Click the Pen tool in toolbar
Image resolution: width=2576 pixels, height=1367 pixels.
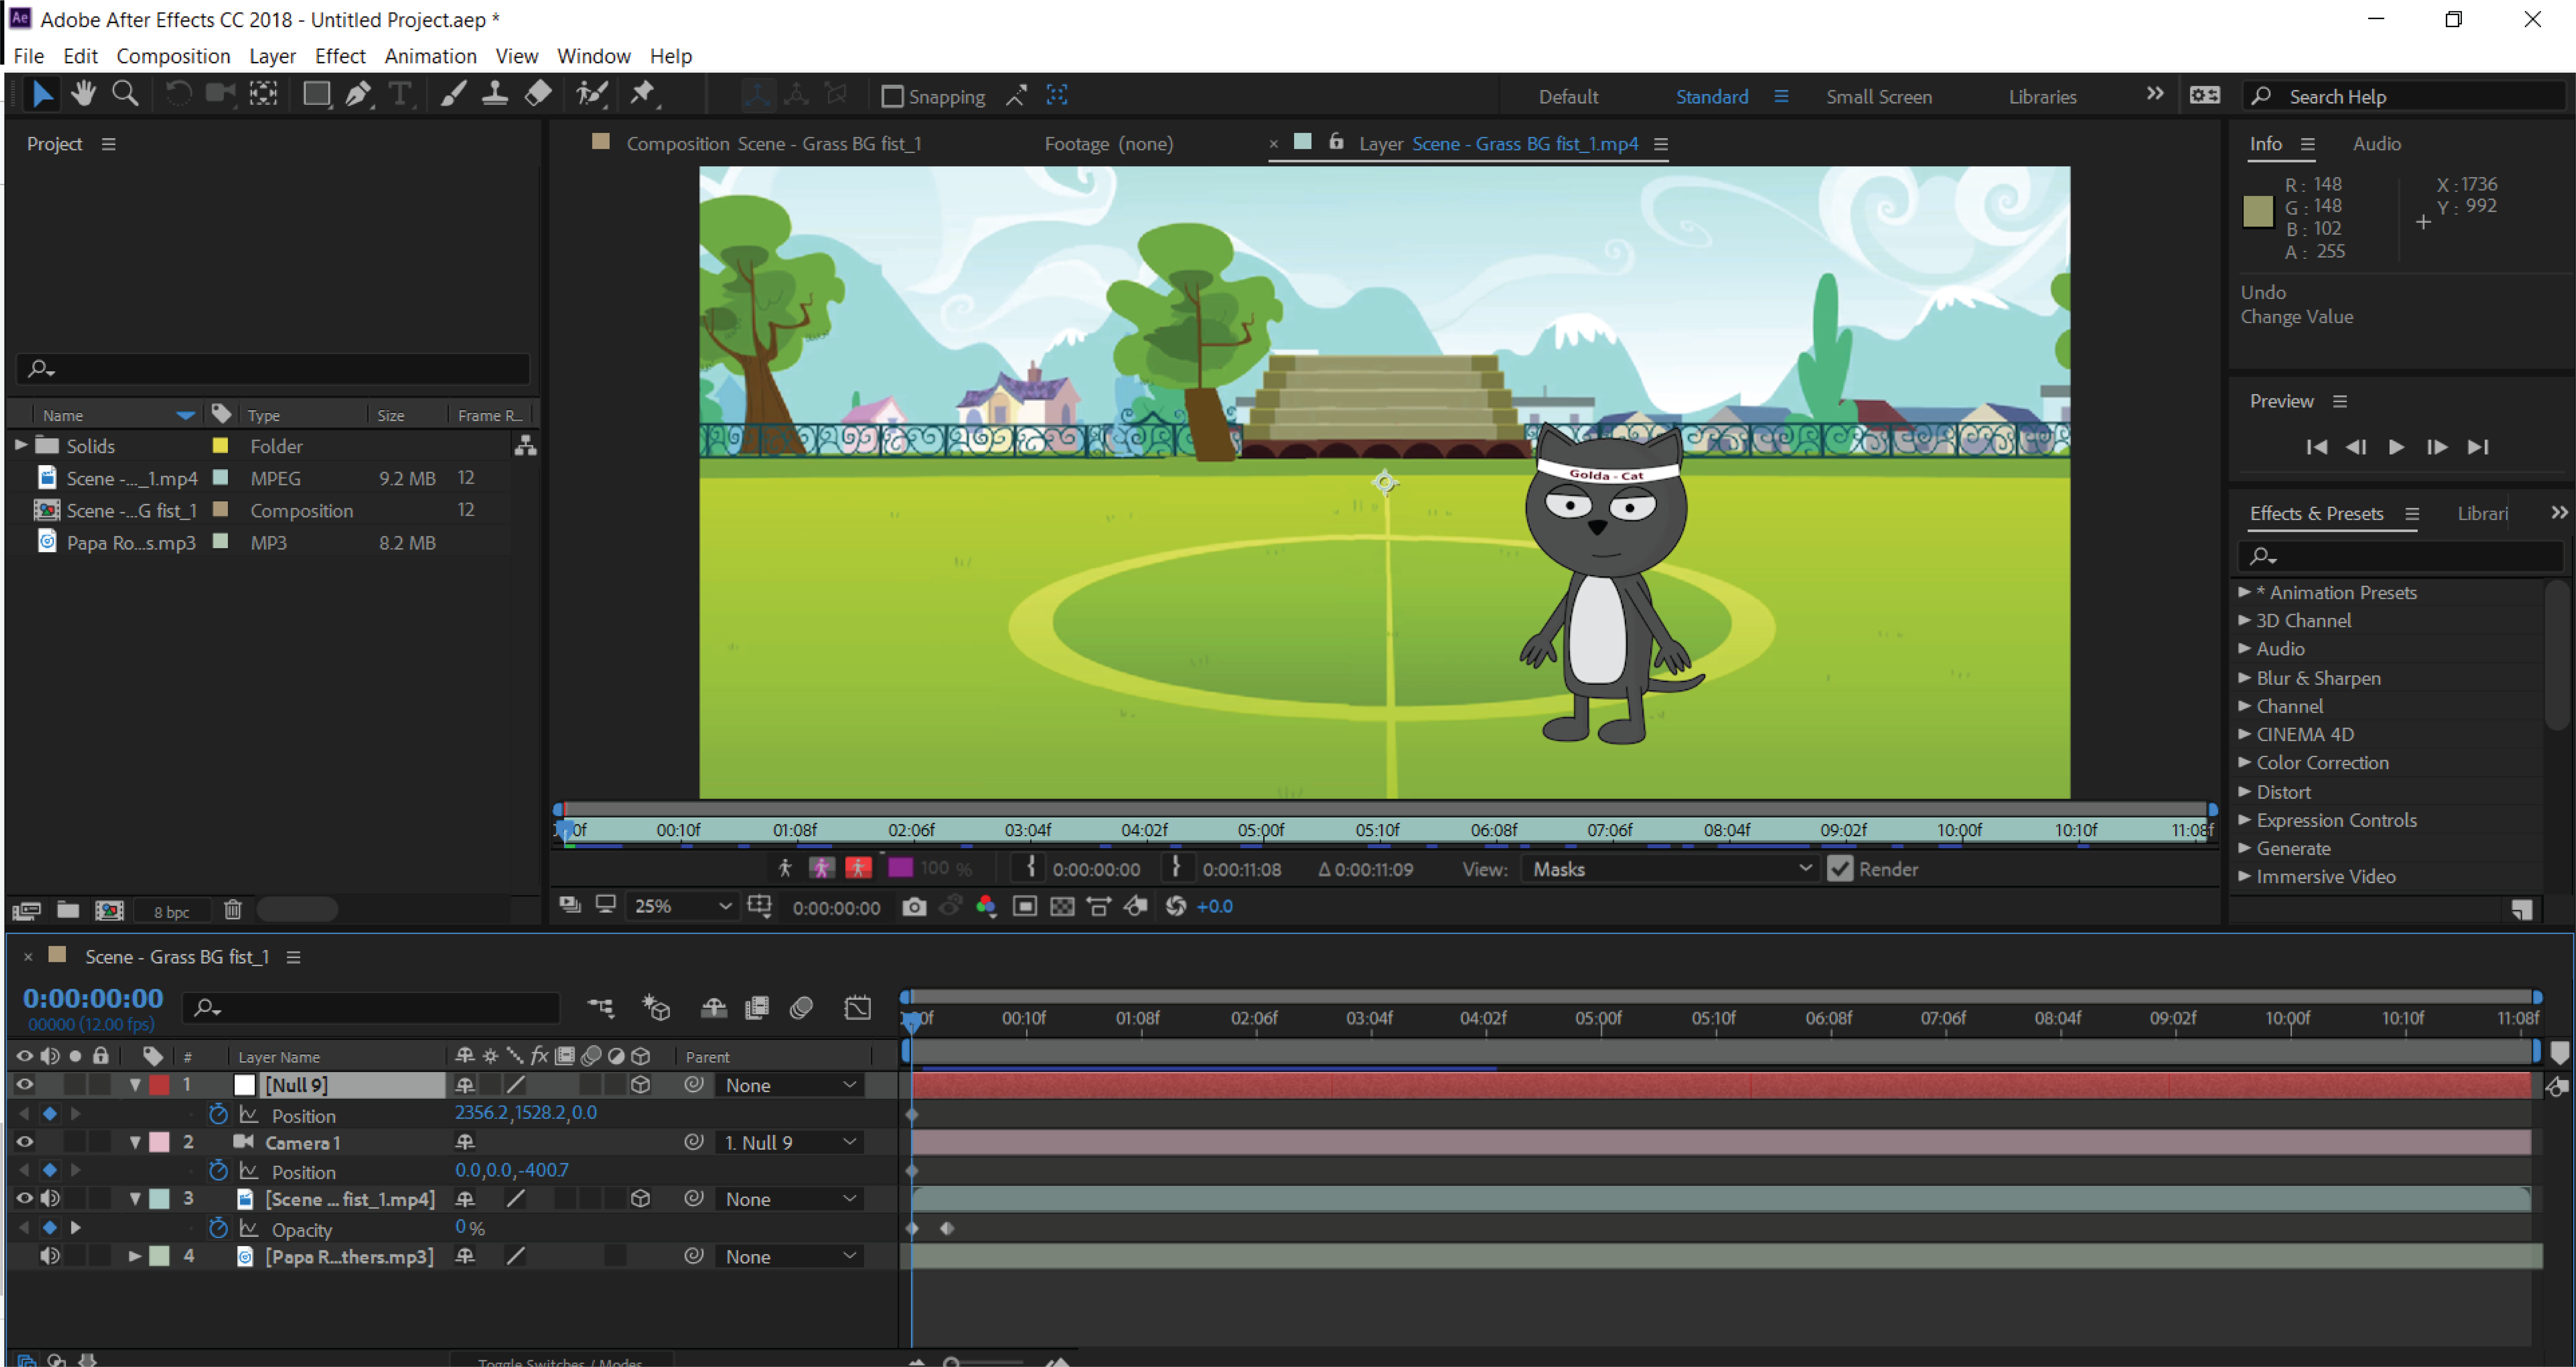pyautogui.click(x=356, y=95)
